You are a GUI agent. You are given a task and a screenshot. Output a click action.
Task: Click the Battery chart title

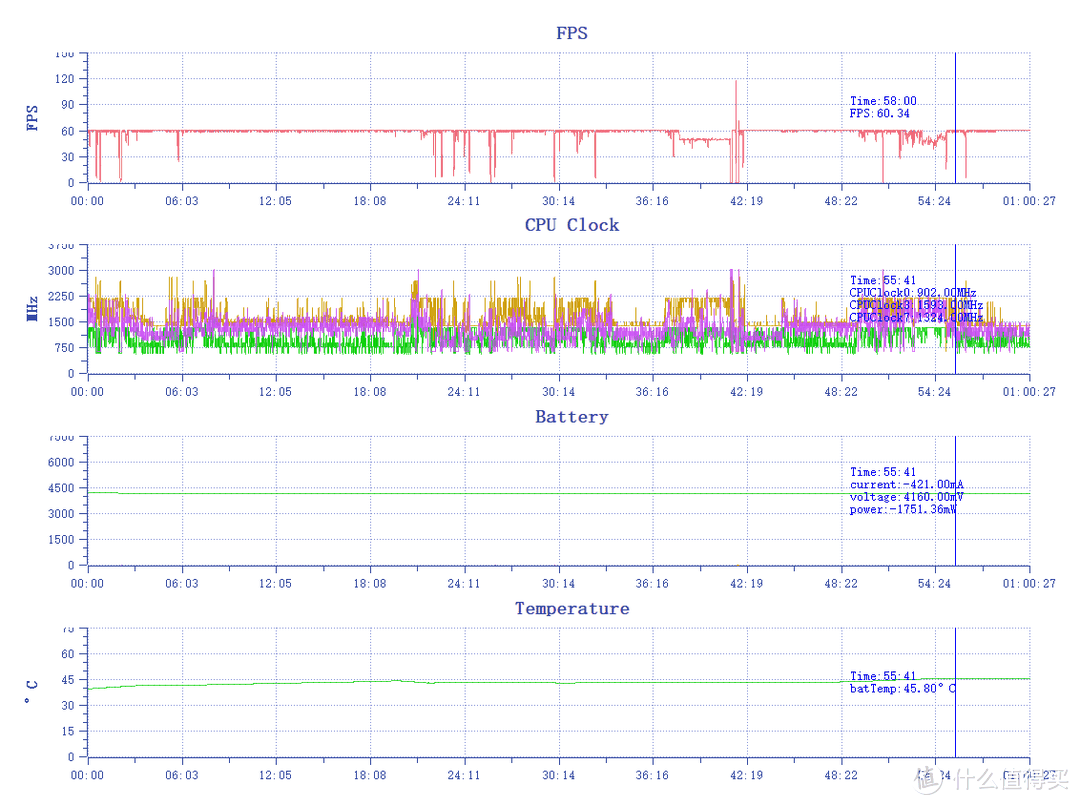click(x=571, y=417)
